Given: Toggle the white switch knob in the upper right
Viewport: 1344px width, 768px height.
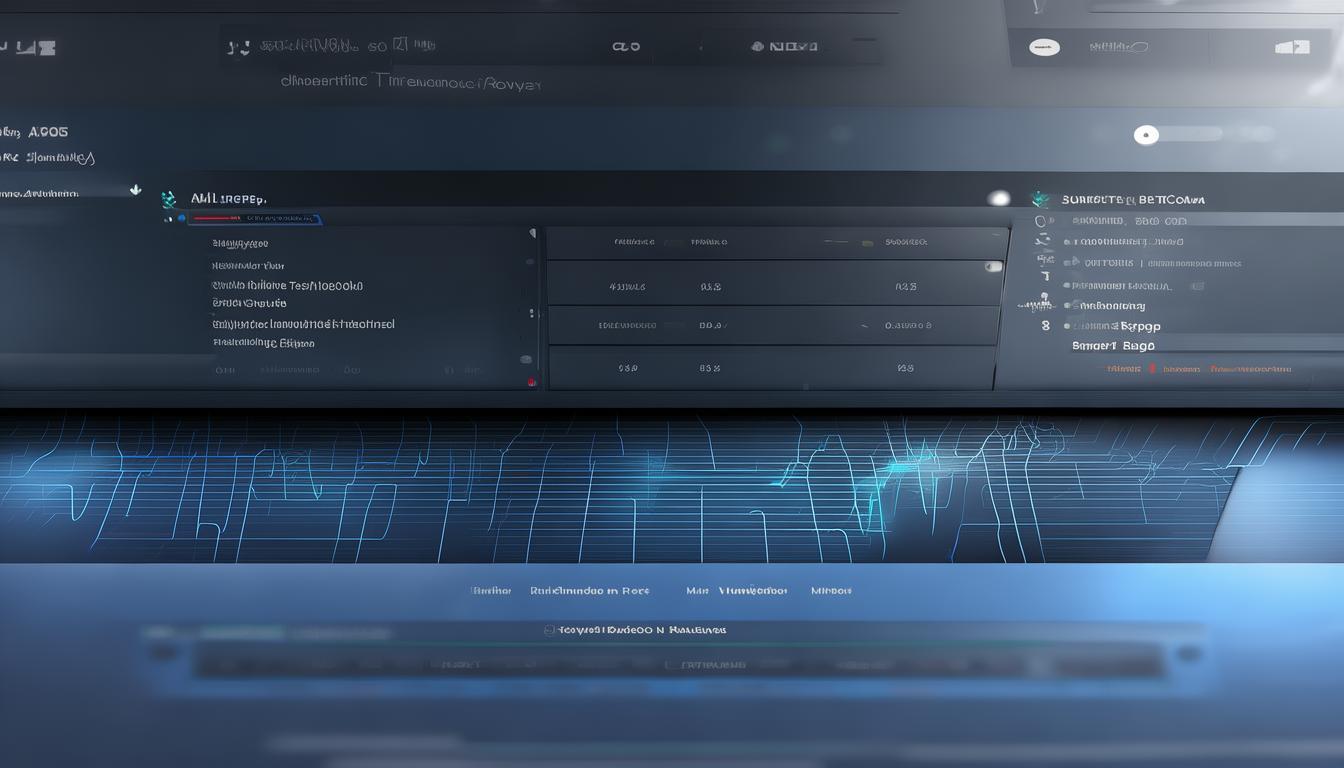Looking at the screenshot, I should pyautogui.click(x=1146, y=135).
